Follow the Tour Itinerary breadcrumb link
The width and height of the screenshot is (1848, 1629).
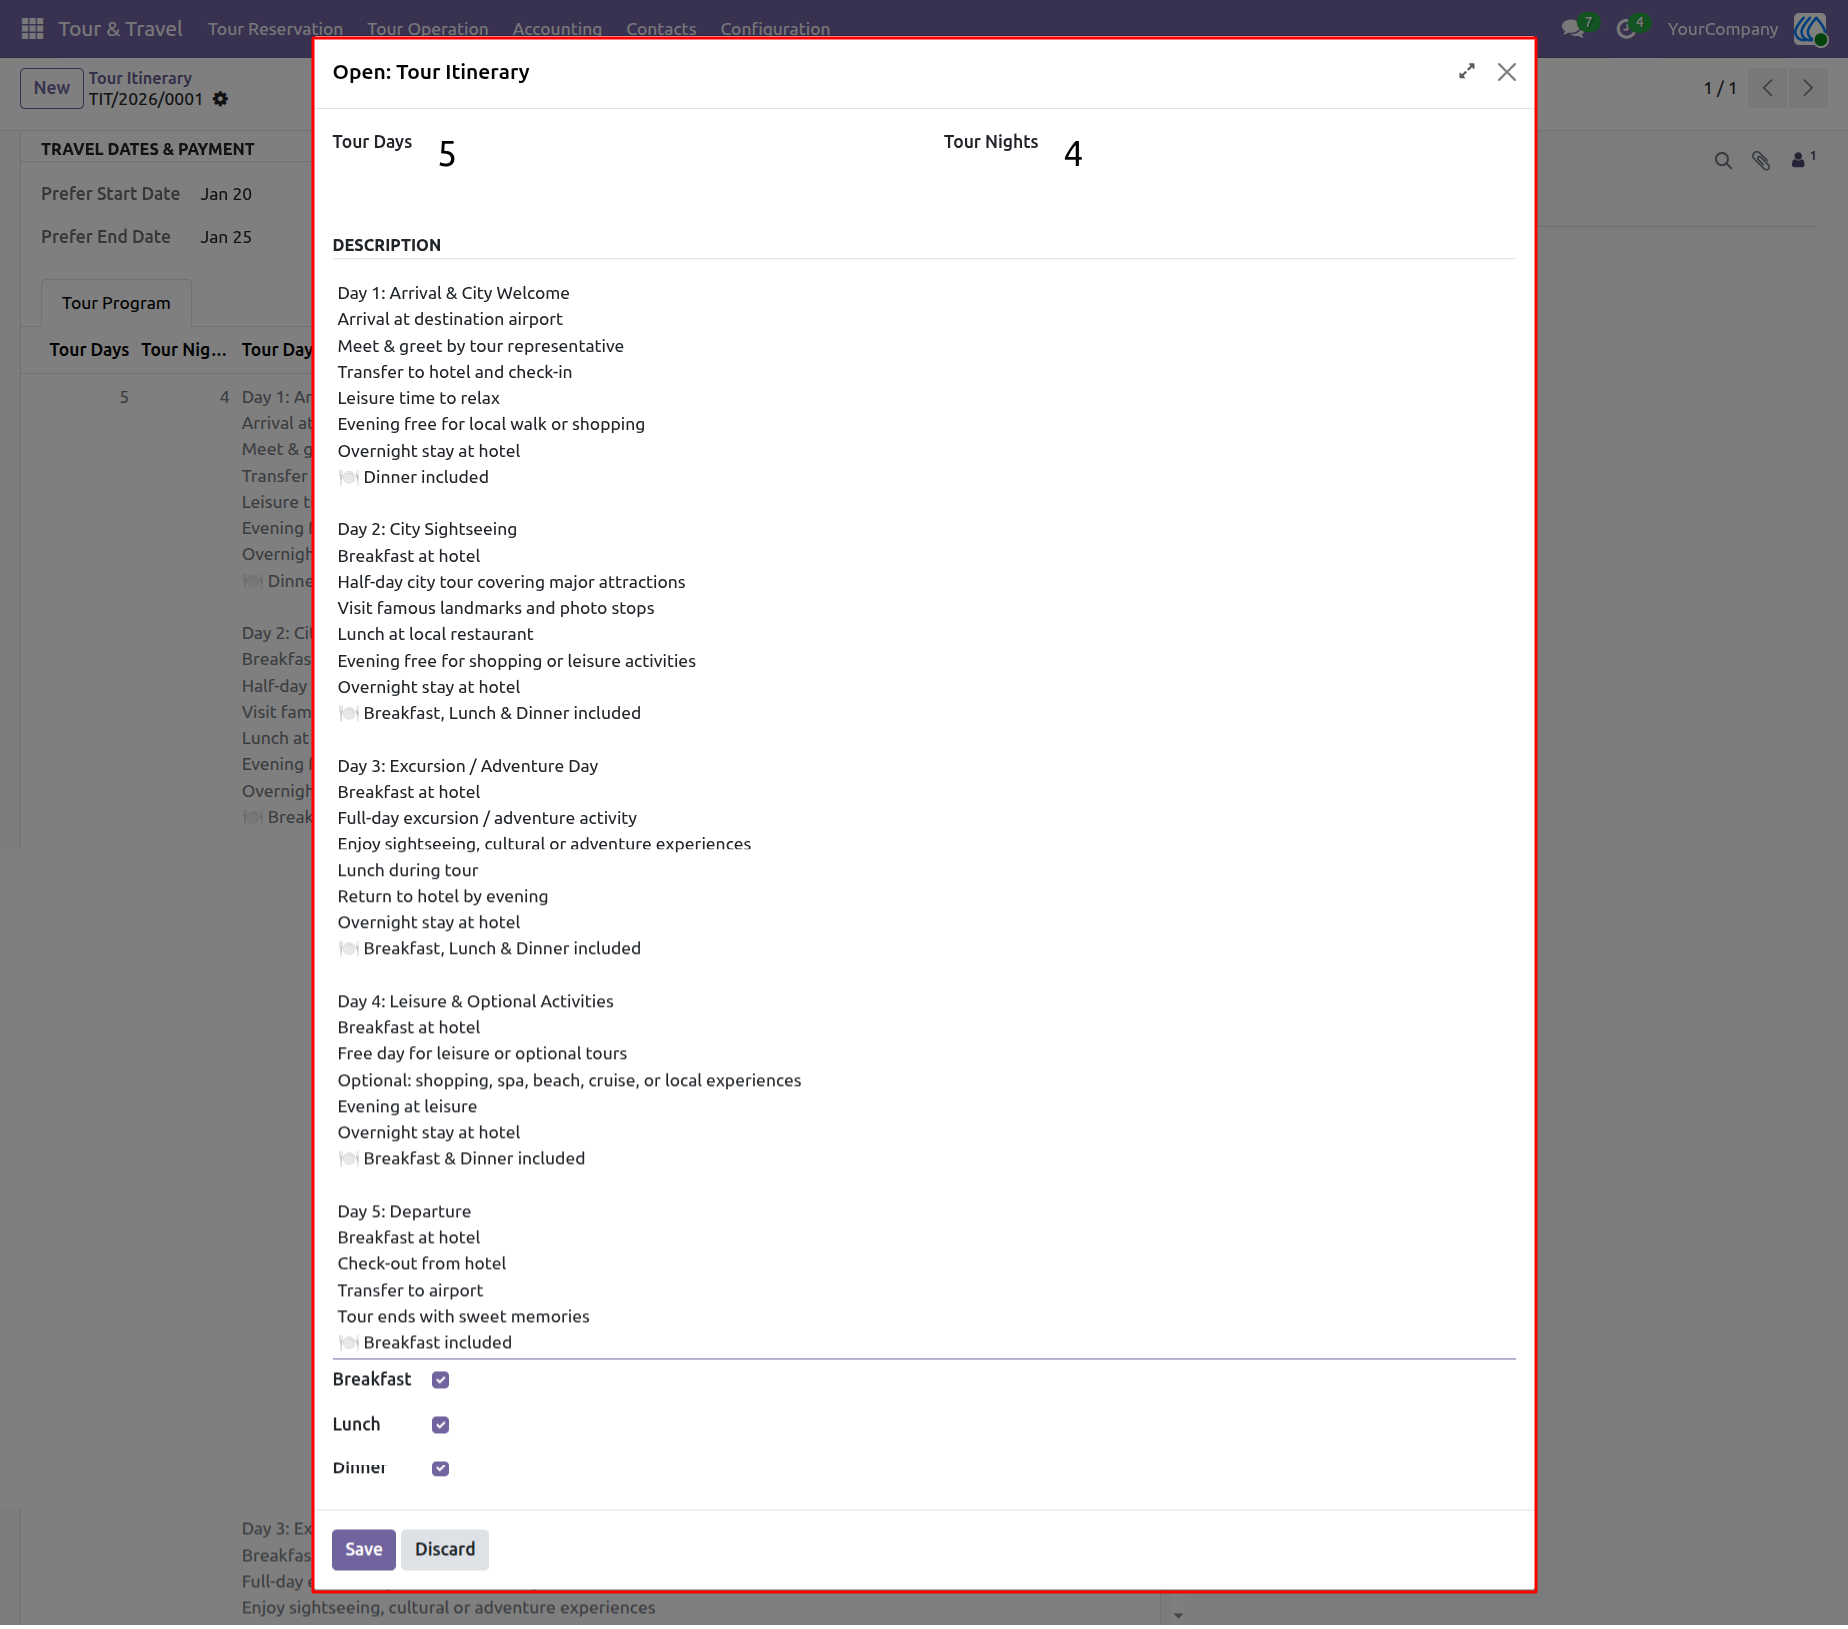tap(140, 78)
